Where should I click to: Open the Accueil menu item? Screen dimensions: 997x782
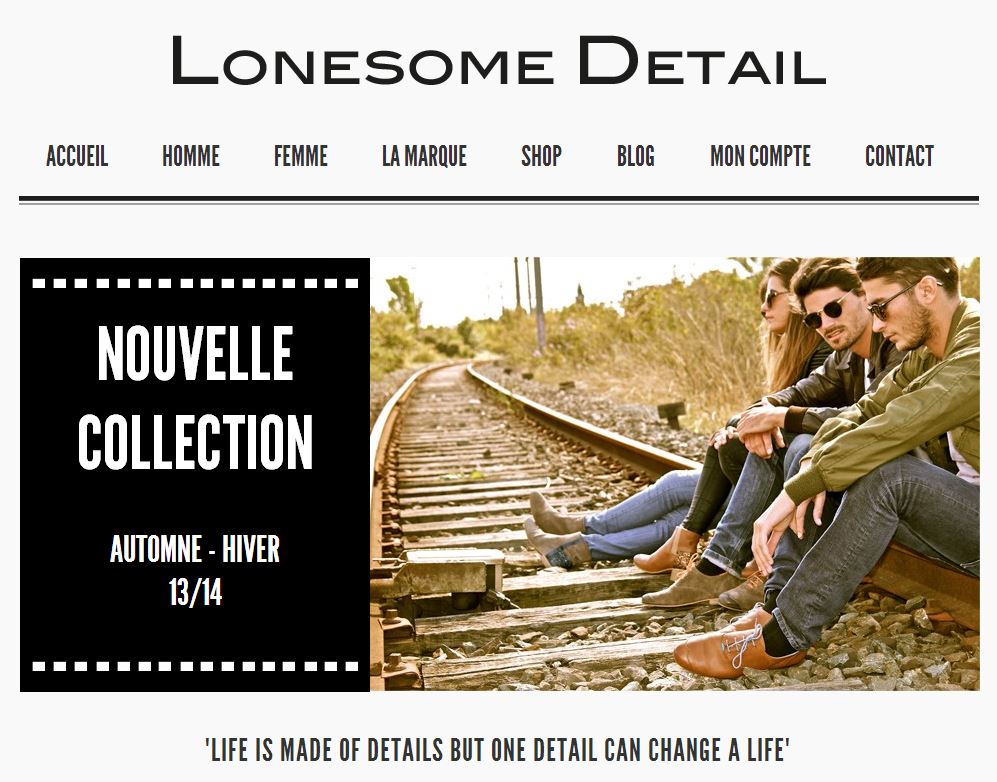[77, 156]
